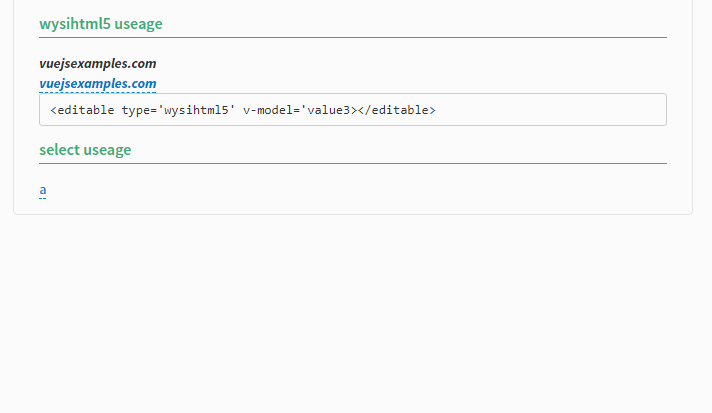Click divider line under "wysihtml5 useage" heading

click(x=352, y=37)
